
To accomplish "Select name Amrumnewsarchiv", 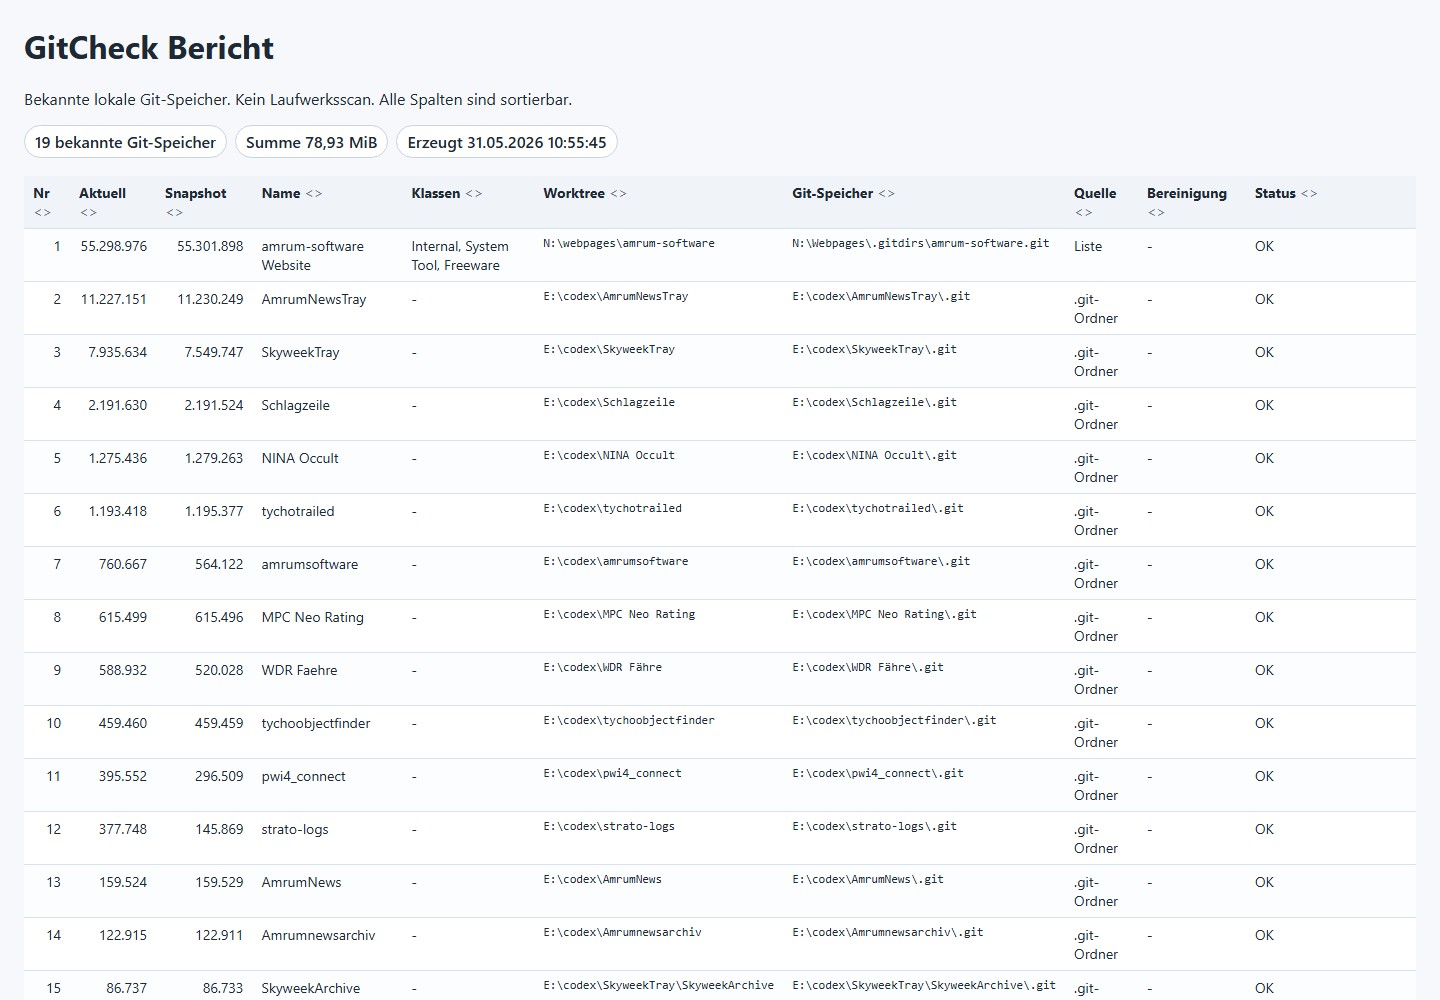I will (319, 935).
